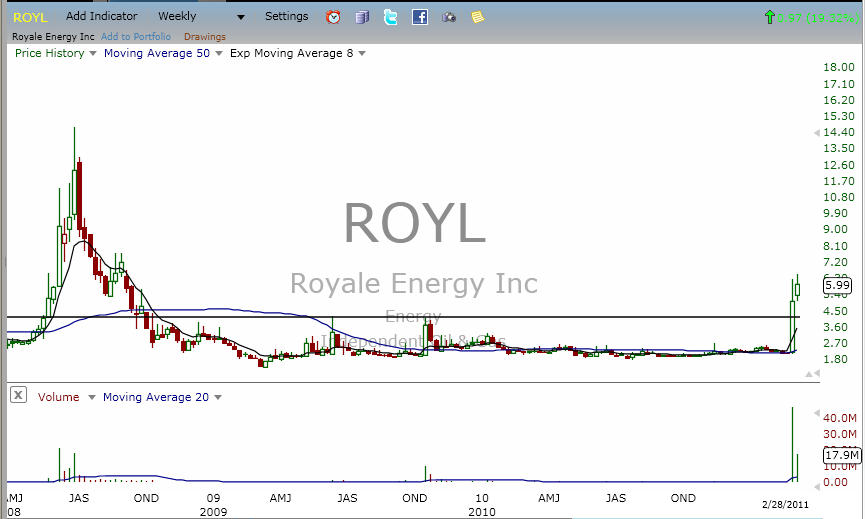The image size is (865, 519).
Task: Expand the Moving Average 20 dropdown arrow
Action: (x=217, y=397)
